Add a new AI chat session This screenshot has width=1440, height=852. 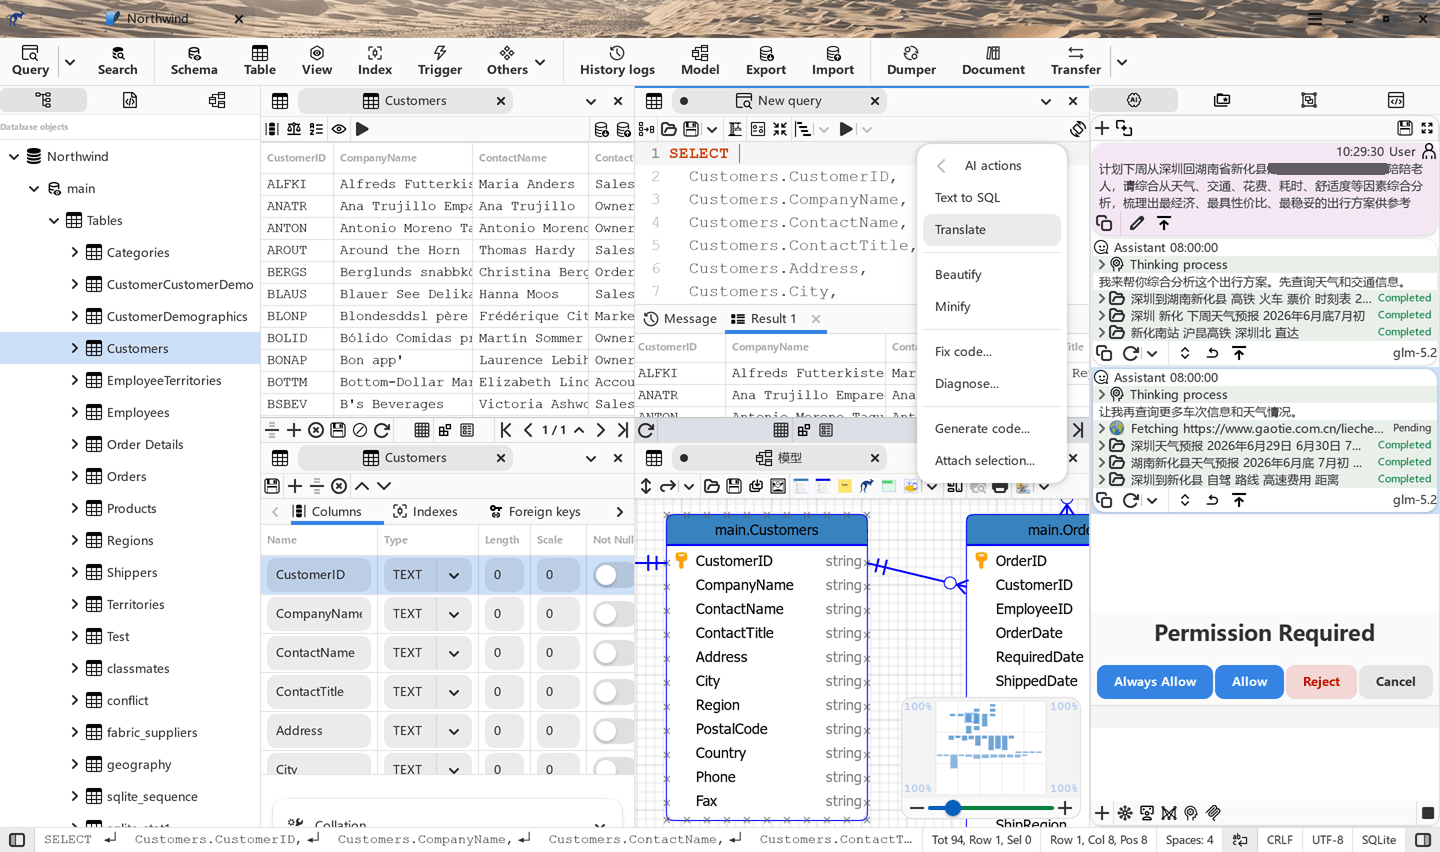click(x=1102, y=128)
